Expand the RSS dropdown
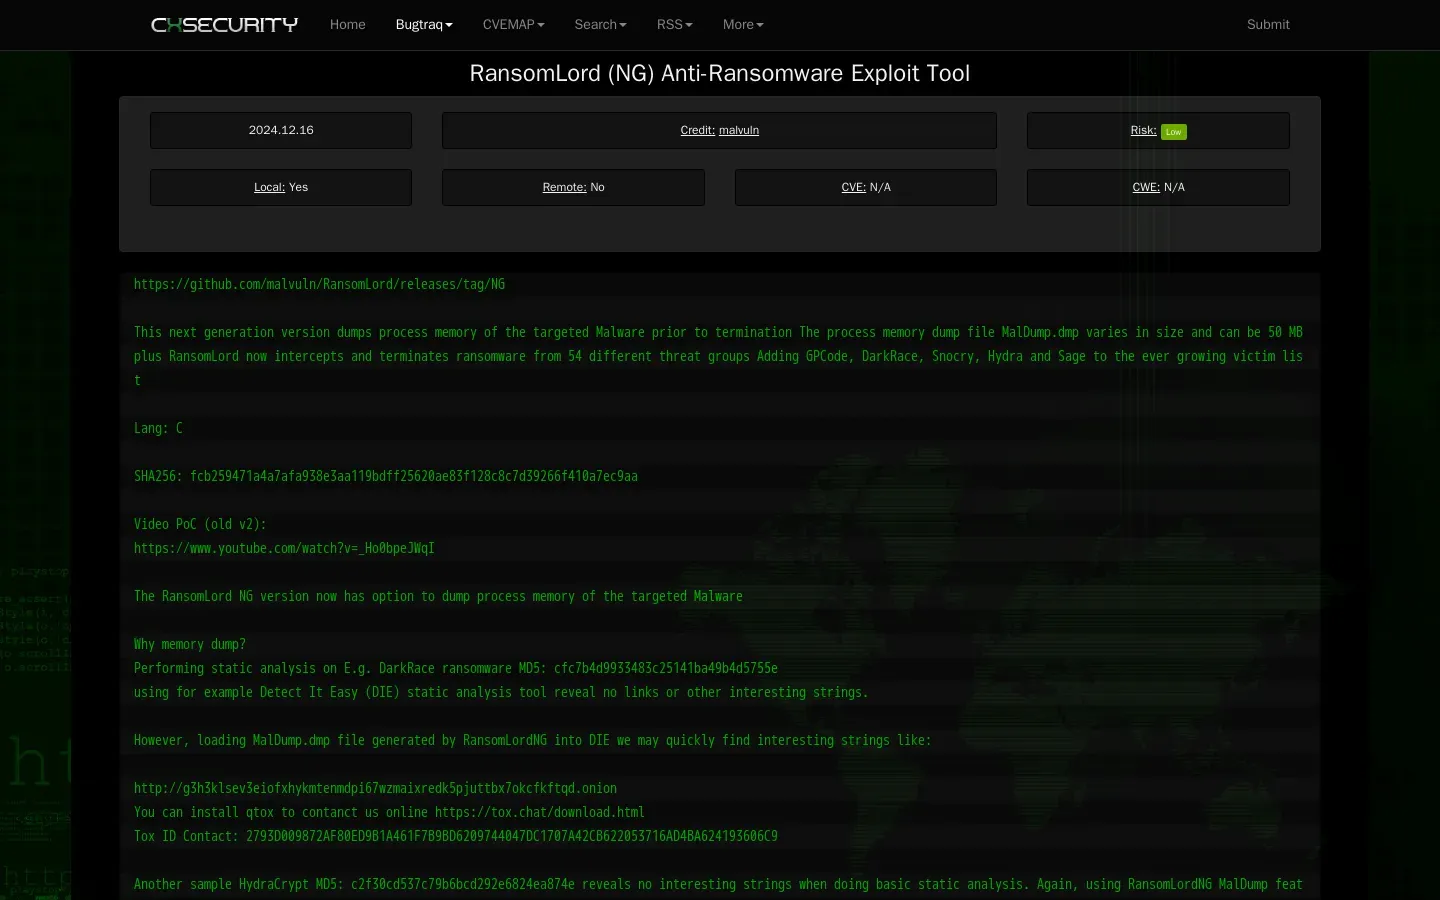The image size is (1440, 900). click(x=674, y=25)
